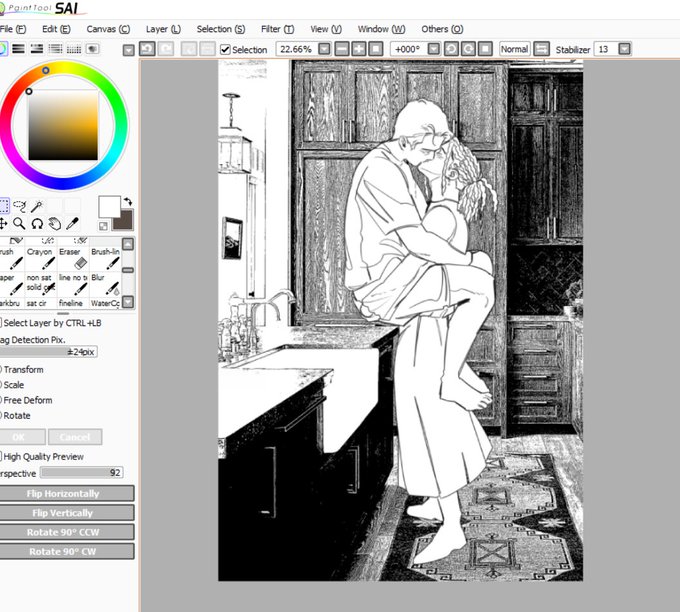Open the Filter menu
This screenshot has width=680, height=612.
(278, 29)
